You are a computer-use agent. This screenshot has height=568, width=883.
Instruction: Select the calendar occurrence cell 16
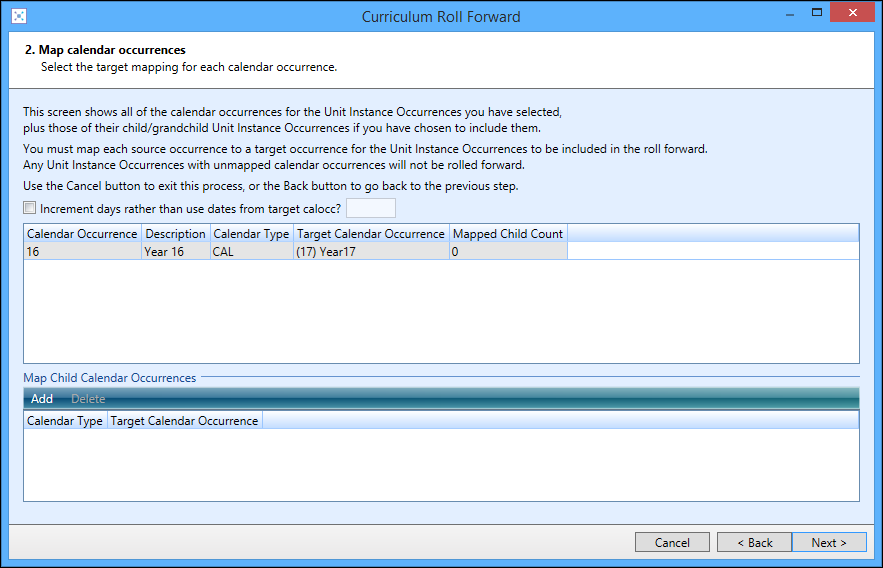tap(82, 252)
